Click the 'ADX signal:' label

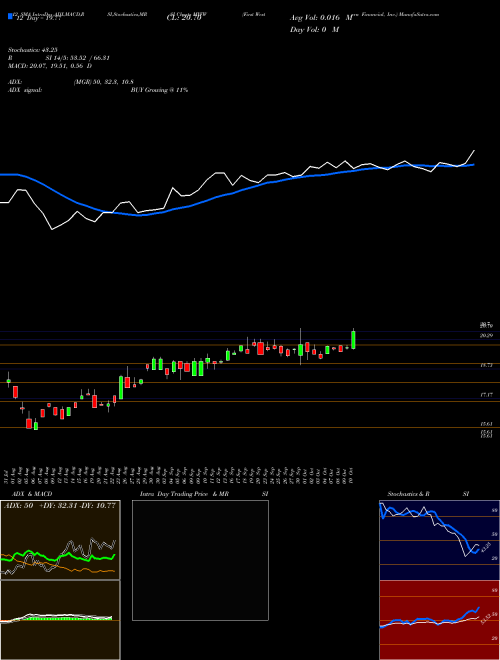(27, 90)
